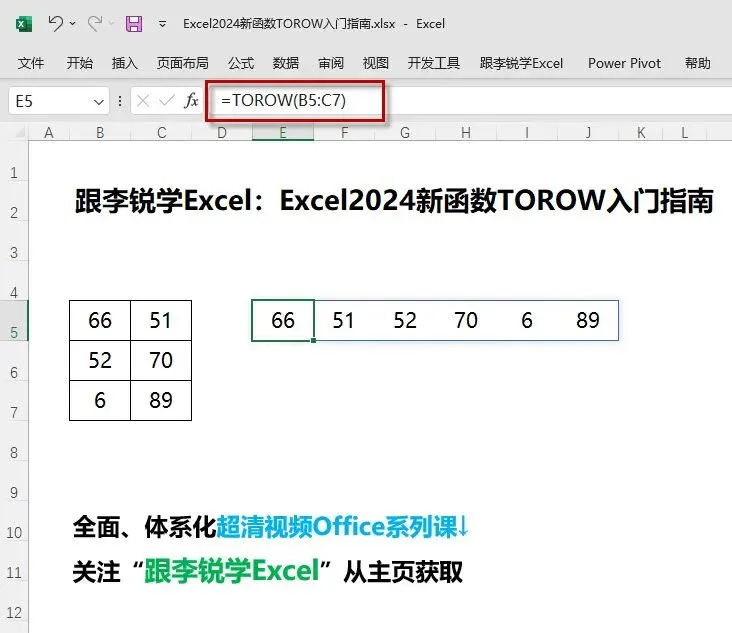Viewport: 732px width, 633px height.
Task: Select cell I5 containing 6
Action: click(527, 320)
